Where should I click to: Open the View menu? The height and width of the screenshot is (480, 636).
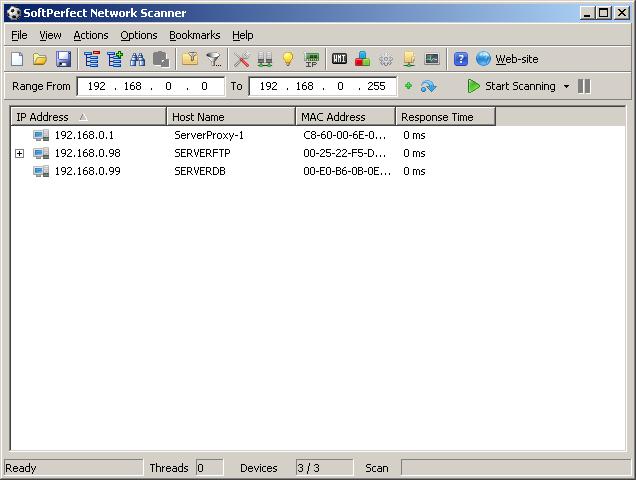pyautogui.click(x=50, y=35)
